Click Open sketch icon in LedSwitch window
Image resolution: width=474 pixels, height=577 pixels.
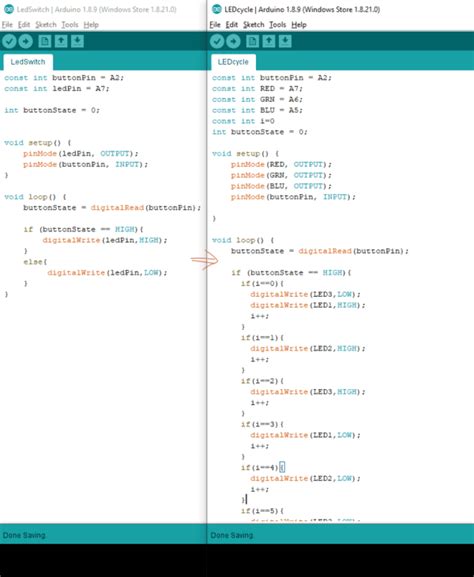tap(61, 41)
